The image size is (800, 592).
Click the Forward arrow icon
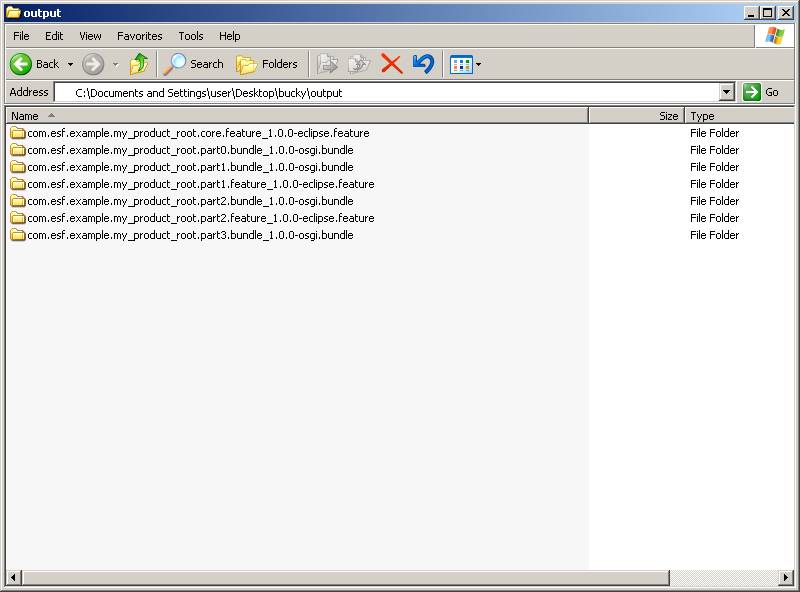tap(93, 64)
